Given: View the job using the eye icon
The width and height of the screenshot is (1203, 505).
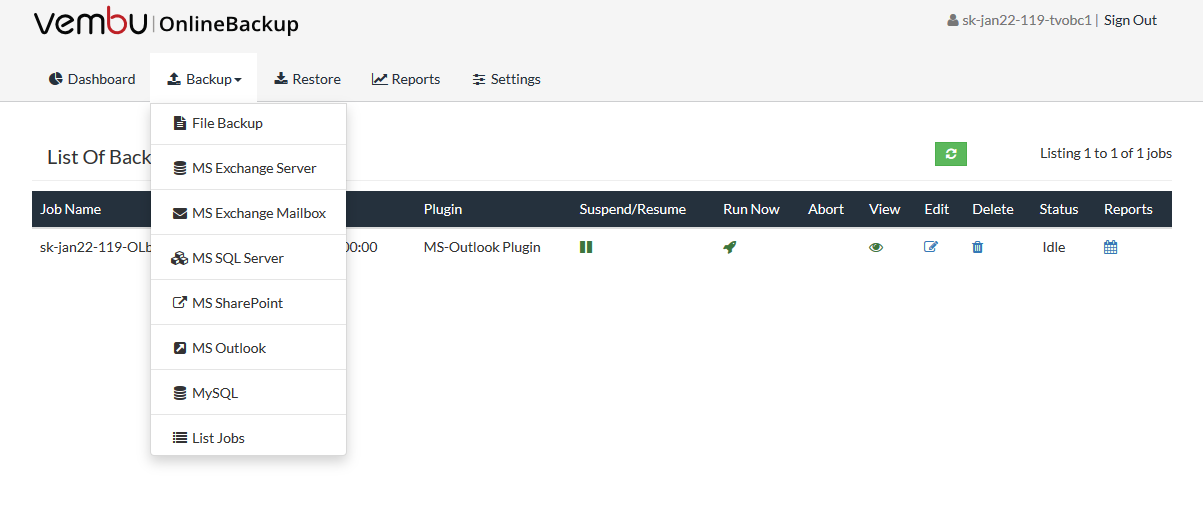Looking at the screenshot, I should pos(876,247).
